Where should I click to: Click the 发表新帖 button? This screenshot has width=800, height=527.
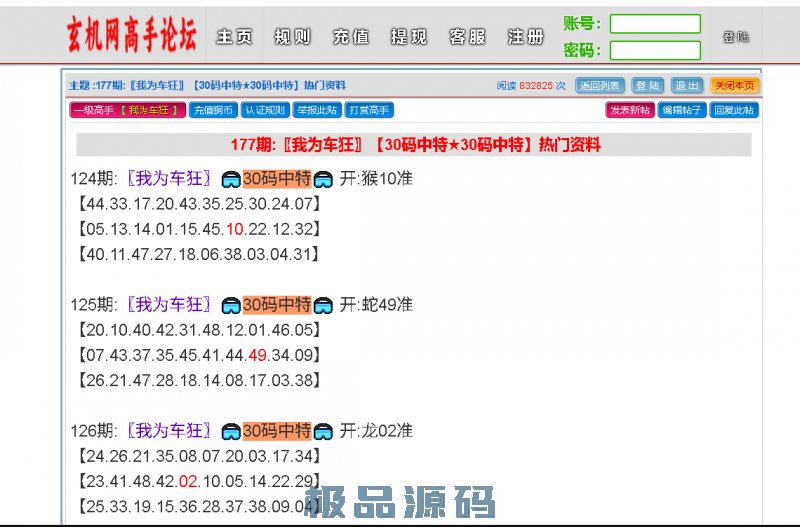[x=630, y=110]
